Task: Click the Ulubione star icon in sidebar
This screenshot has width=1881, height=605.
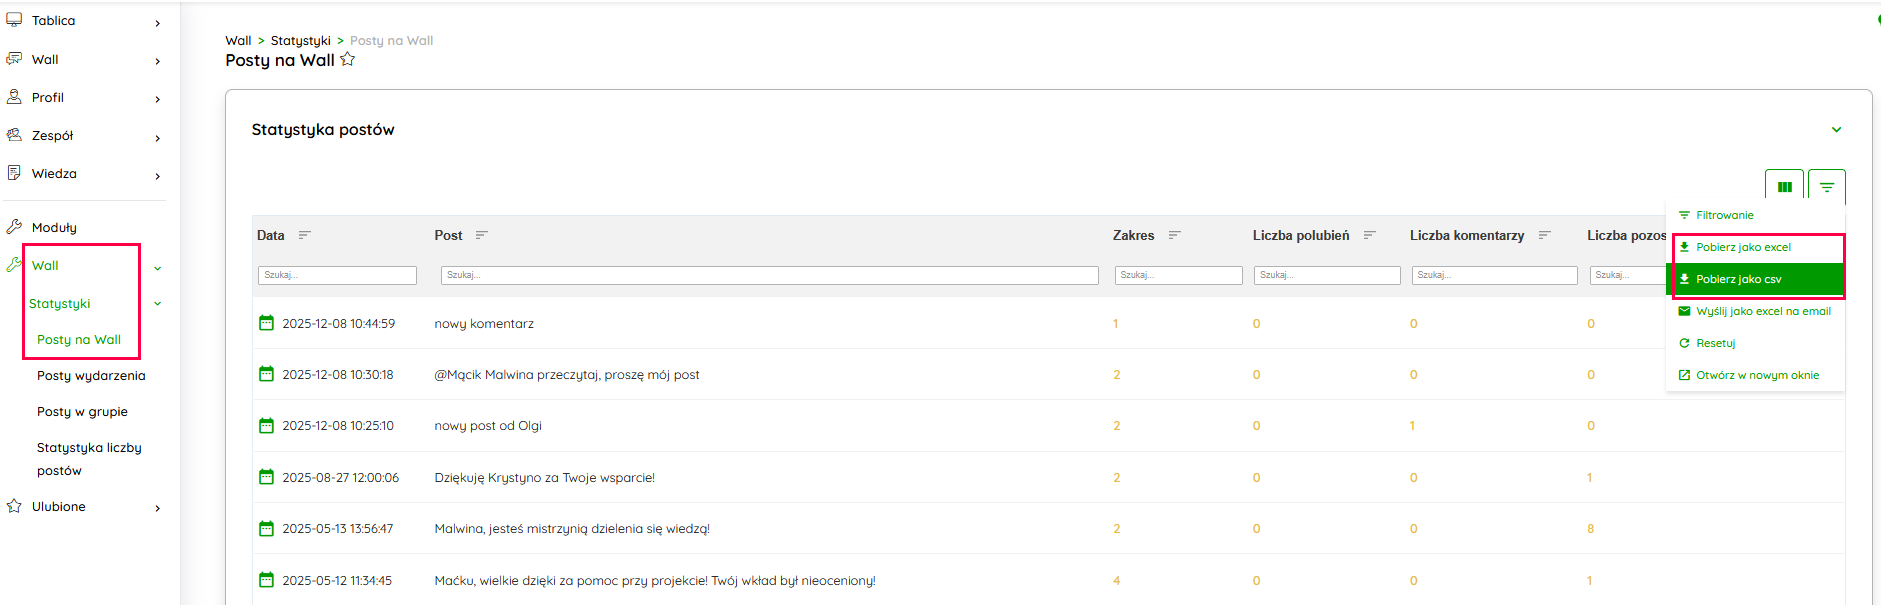Action: pyautogui.click(x=14, y=506)
